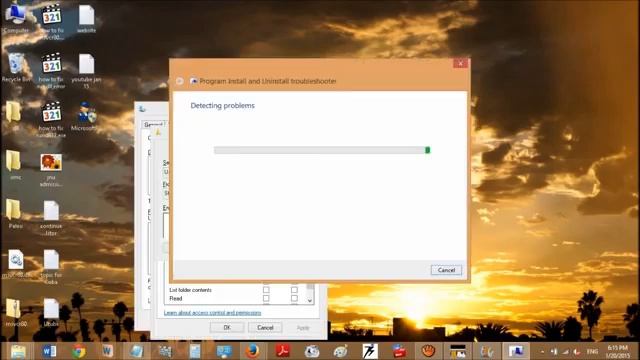640x360 pixels.
Task: Select the how to fix rundll32.exe video
Action: [x=51, y=120]
